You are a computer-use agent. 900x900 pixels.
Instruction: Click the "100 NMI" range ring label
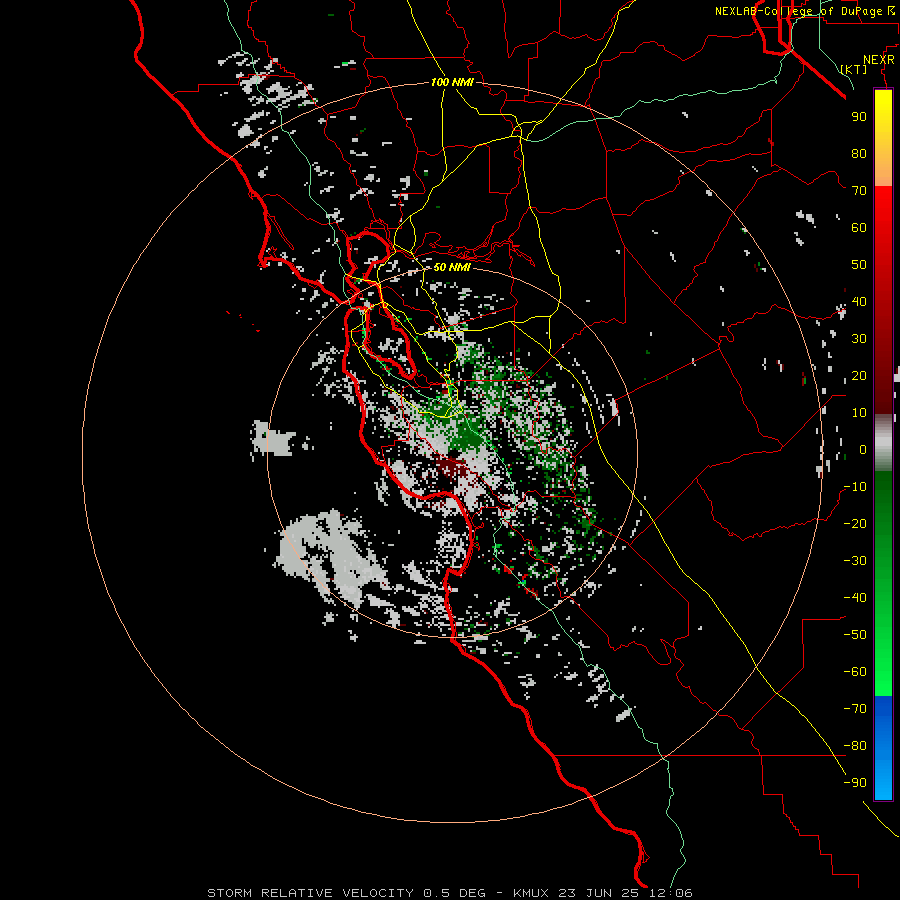452,82
